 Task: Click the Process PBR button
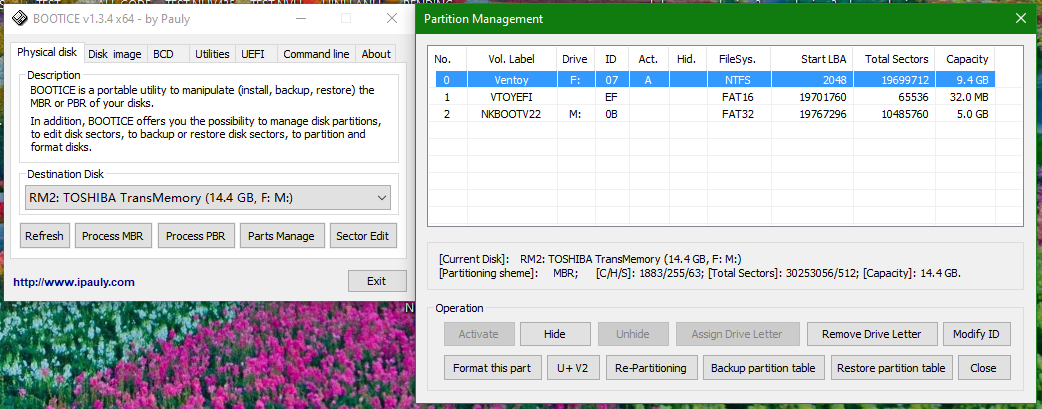[x=196, y=236]
